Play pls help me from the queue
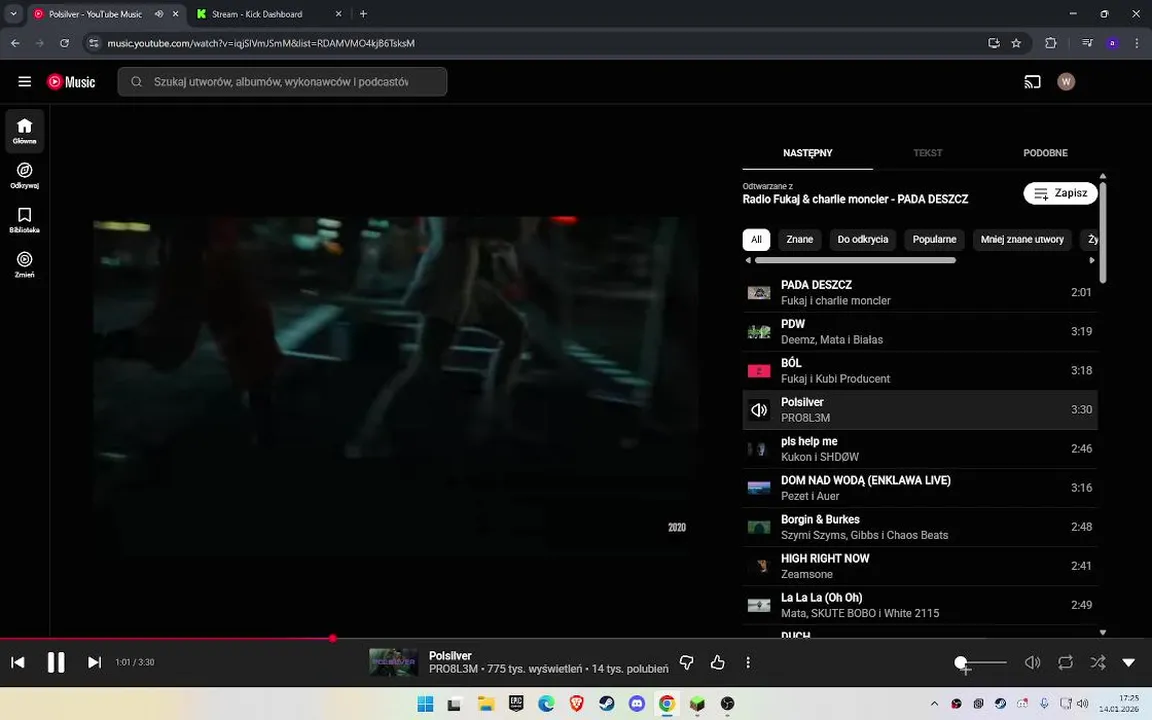1152x720 pixels. (920, 449)
